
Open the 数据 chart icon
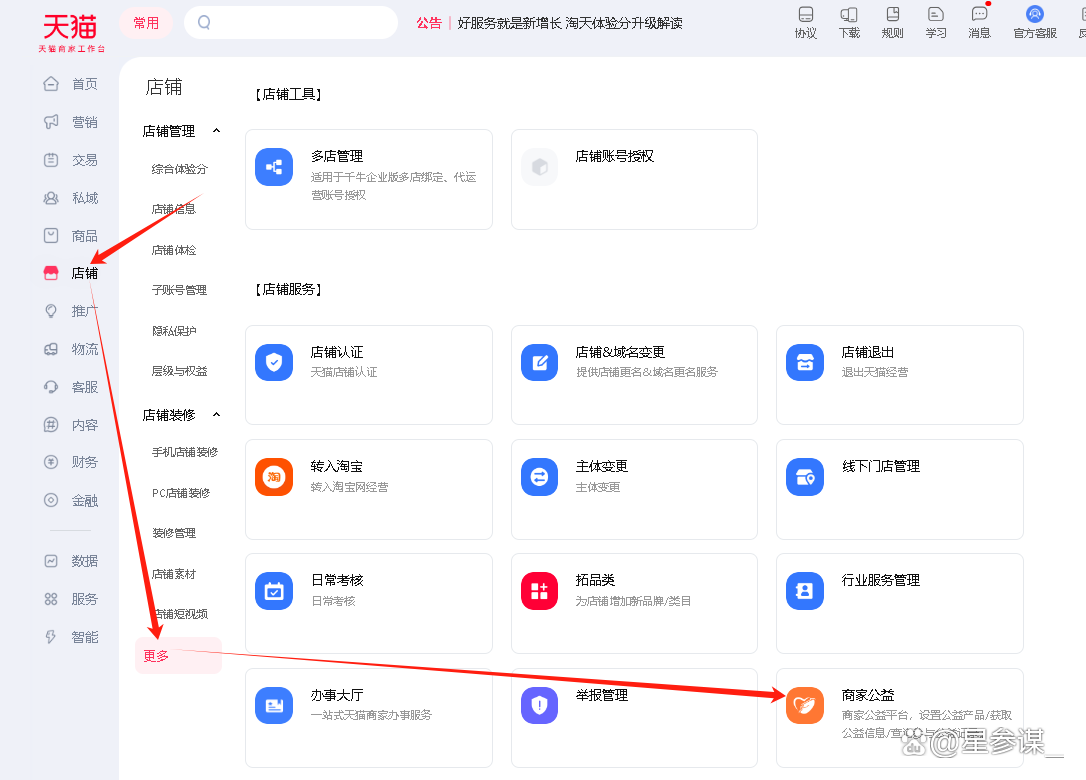click(x=51, y=561)
